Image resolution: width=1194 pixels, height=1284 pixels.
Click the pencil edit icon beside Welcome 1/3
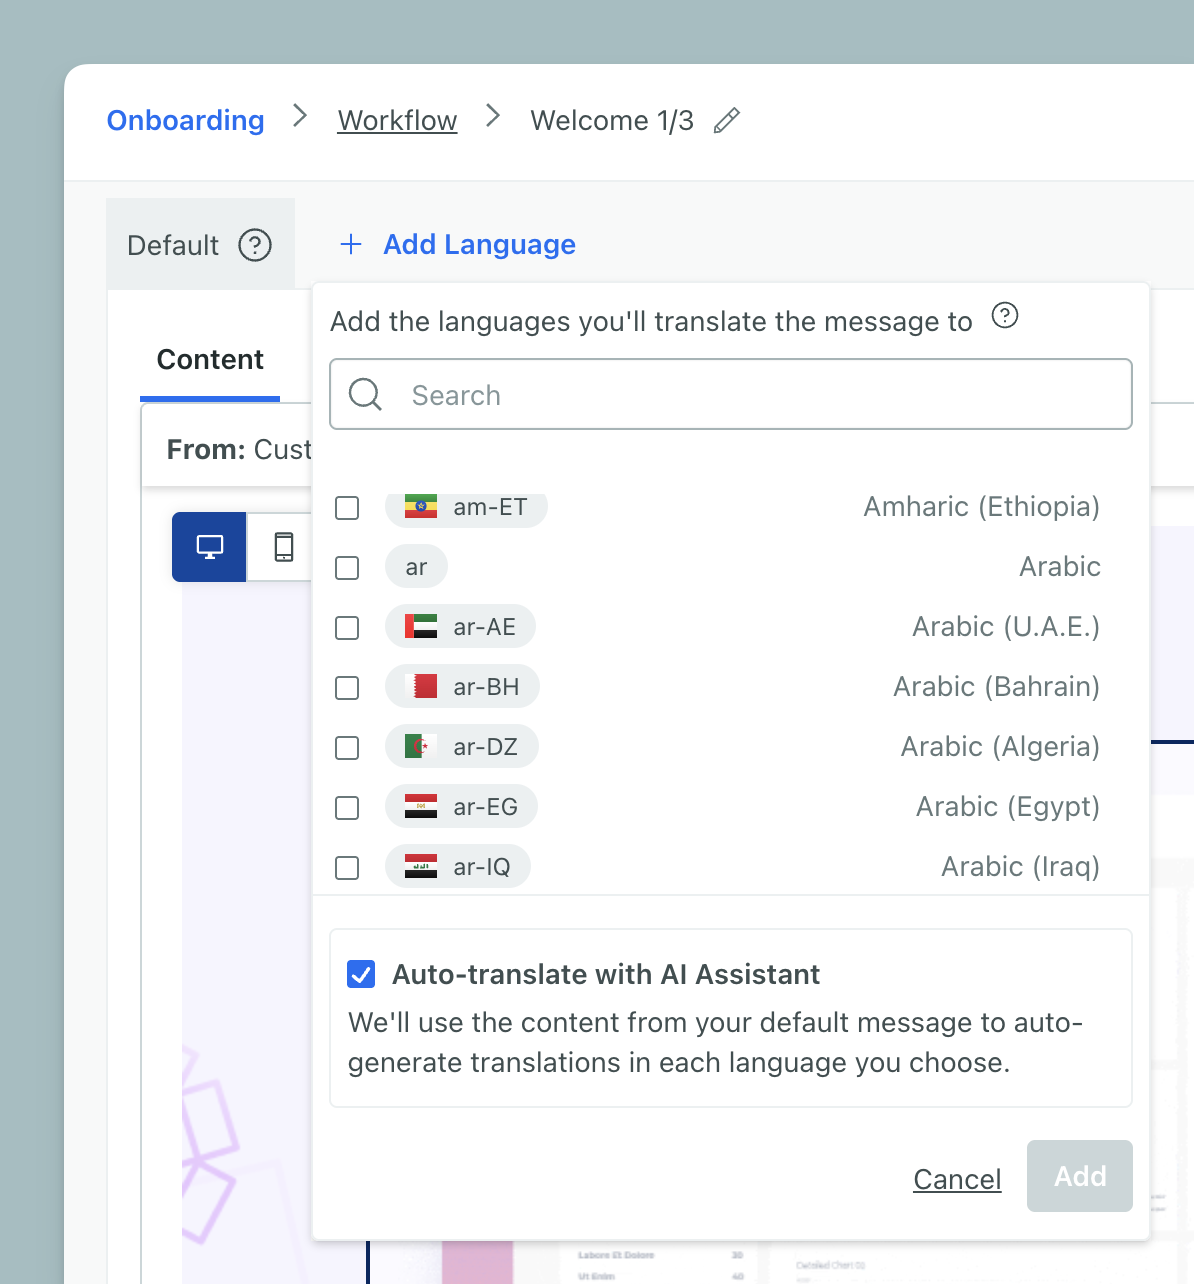[x=727, y=121]
